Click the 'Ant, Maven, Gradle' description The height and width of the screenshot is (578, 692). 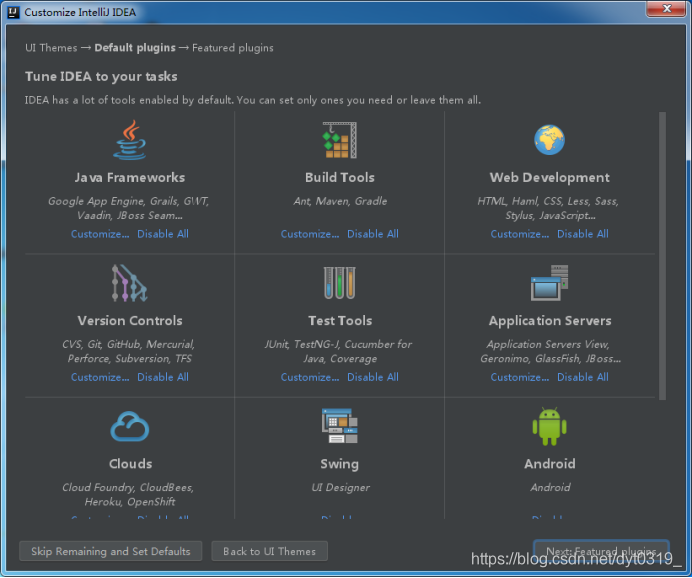coord(340,201)
